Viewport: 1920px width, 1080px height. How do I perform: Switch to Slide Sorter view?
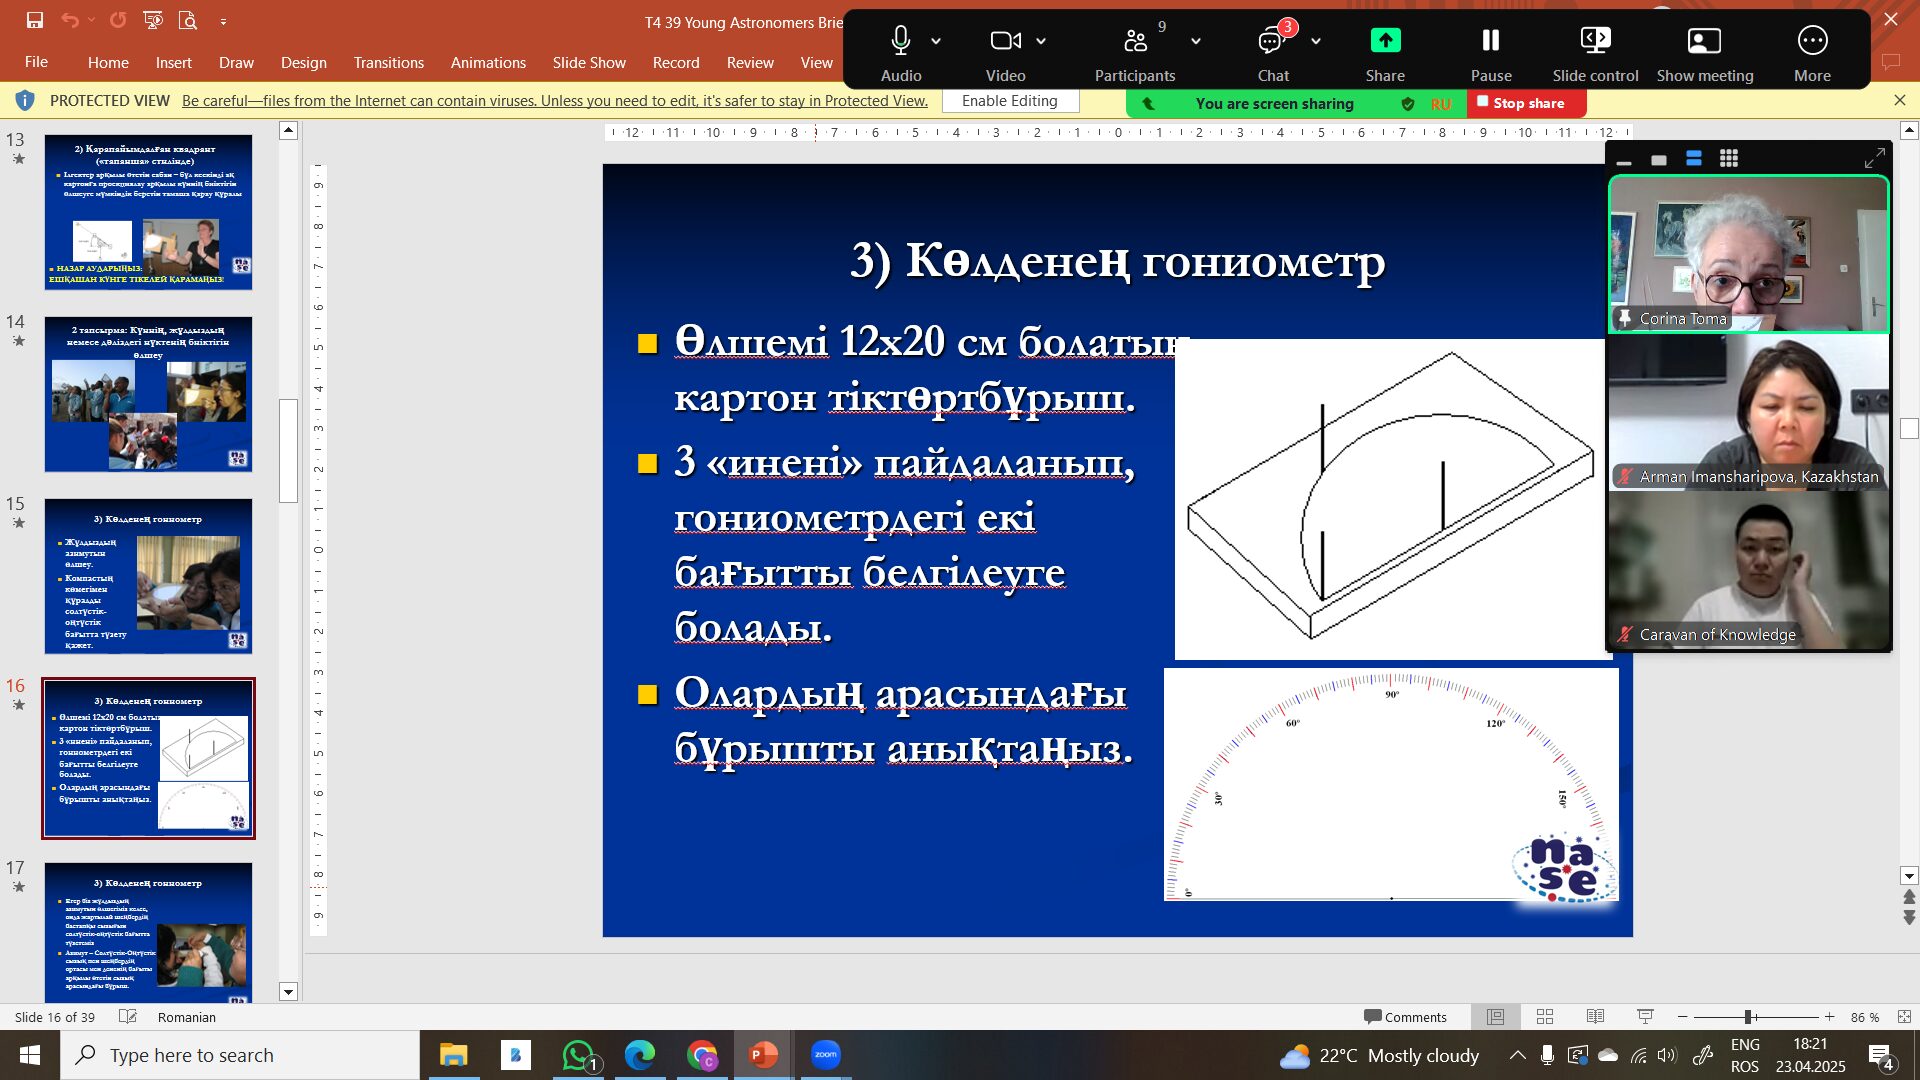1544,1017
